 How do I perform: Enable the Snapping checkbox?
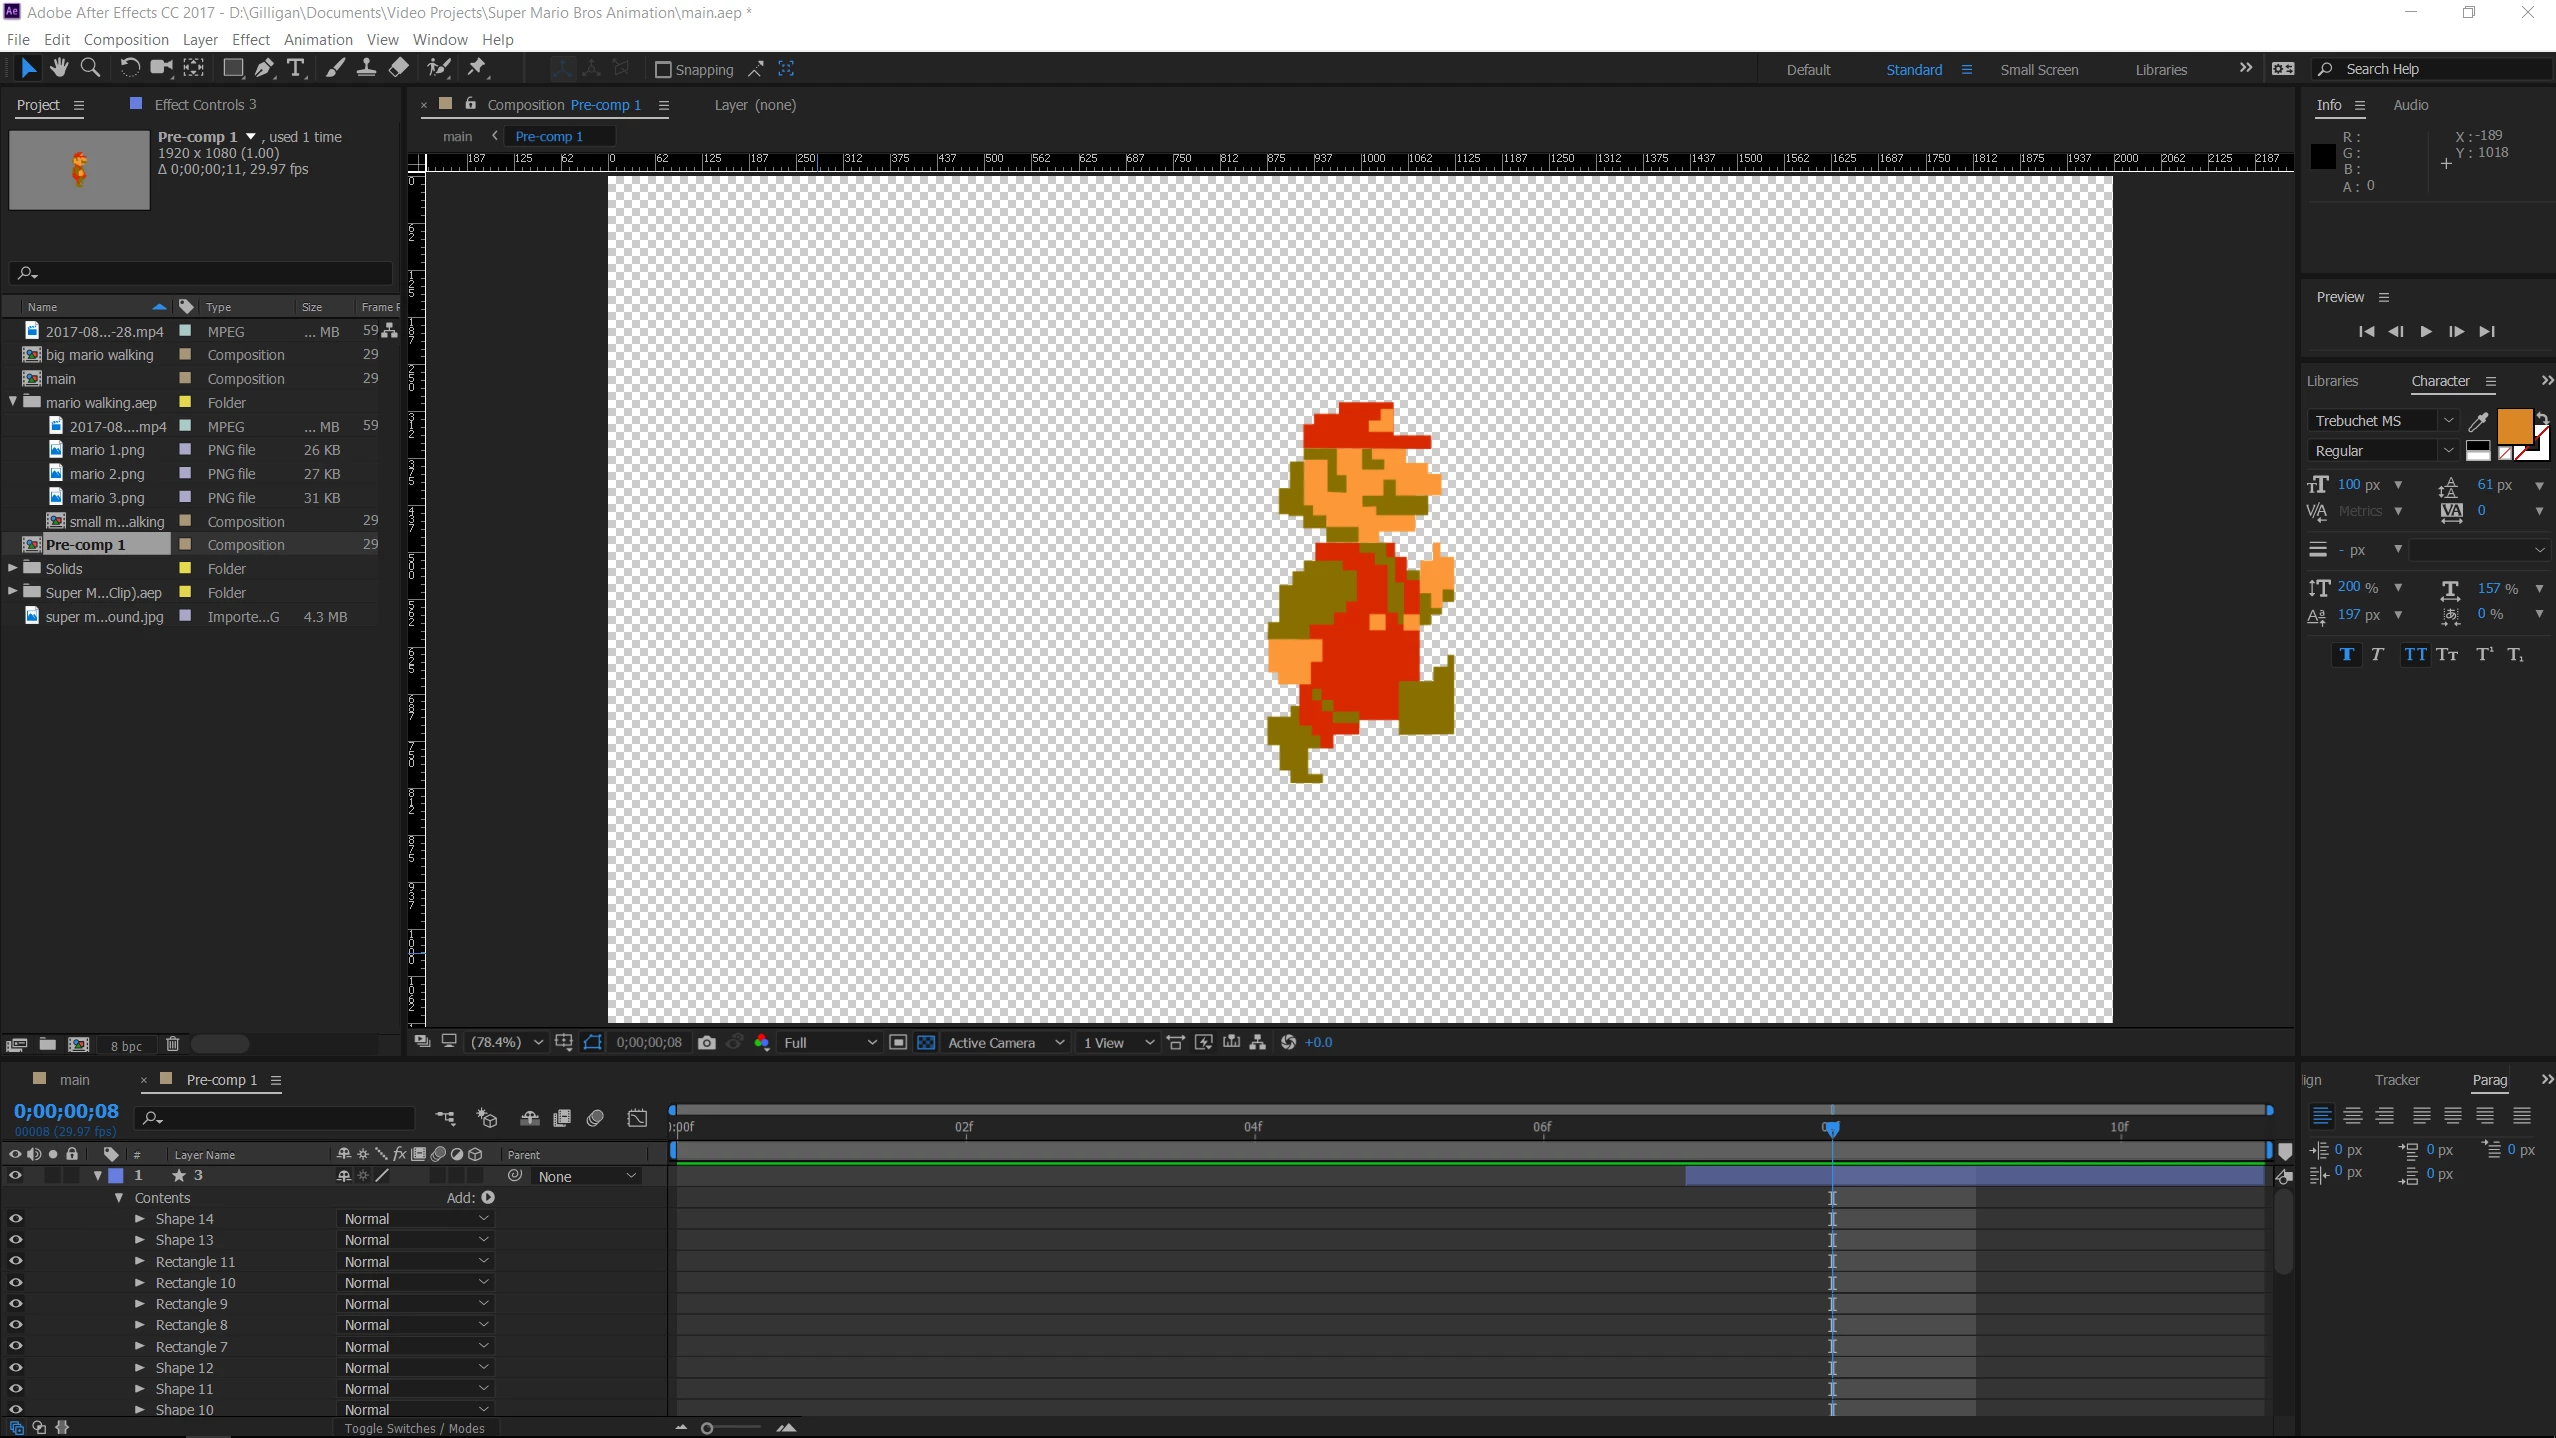tap(662, 70)
